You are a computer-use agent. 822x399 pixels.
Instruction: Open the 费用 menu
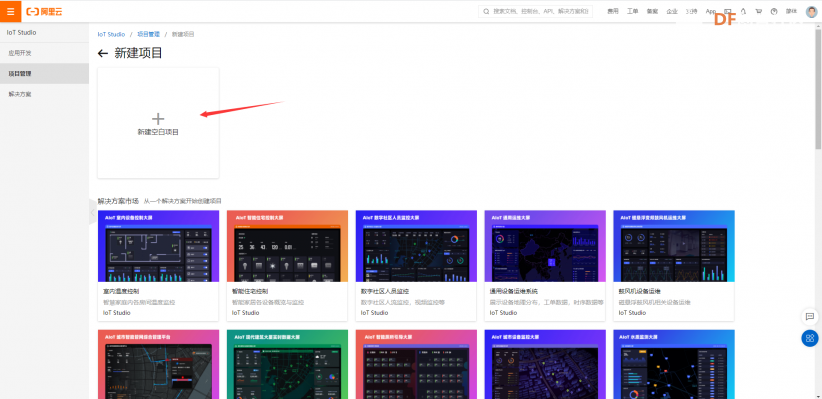[x=613, y=12]
